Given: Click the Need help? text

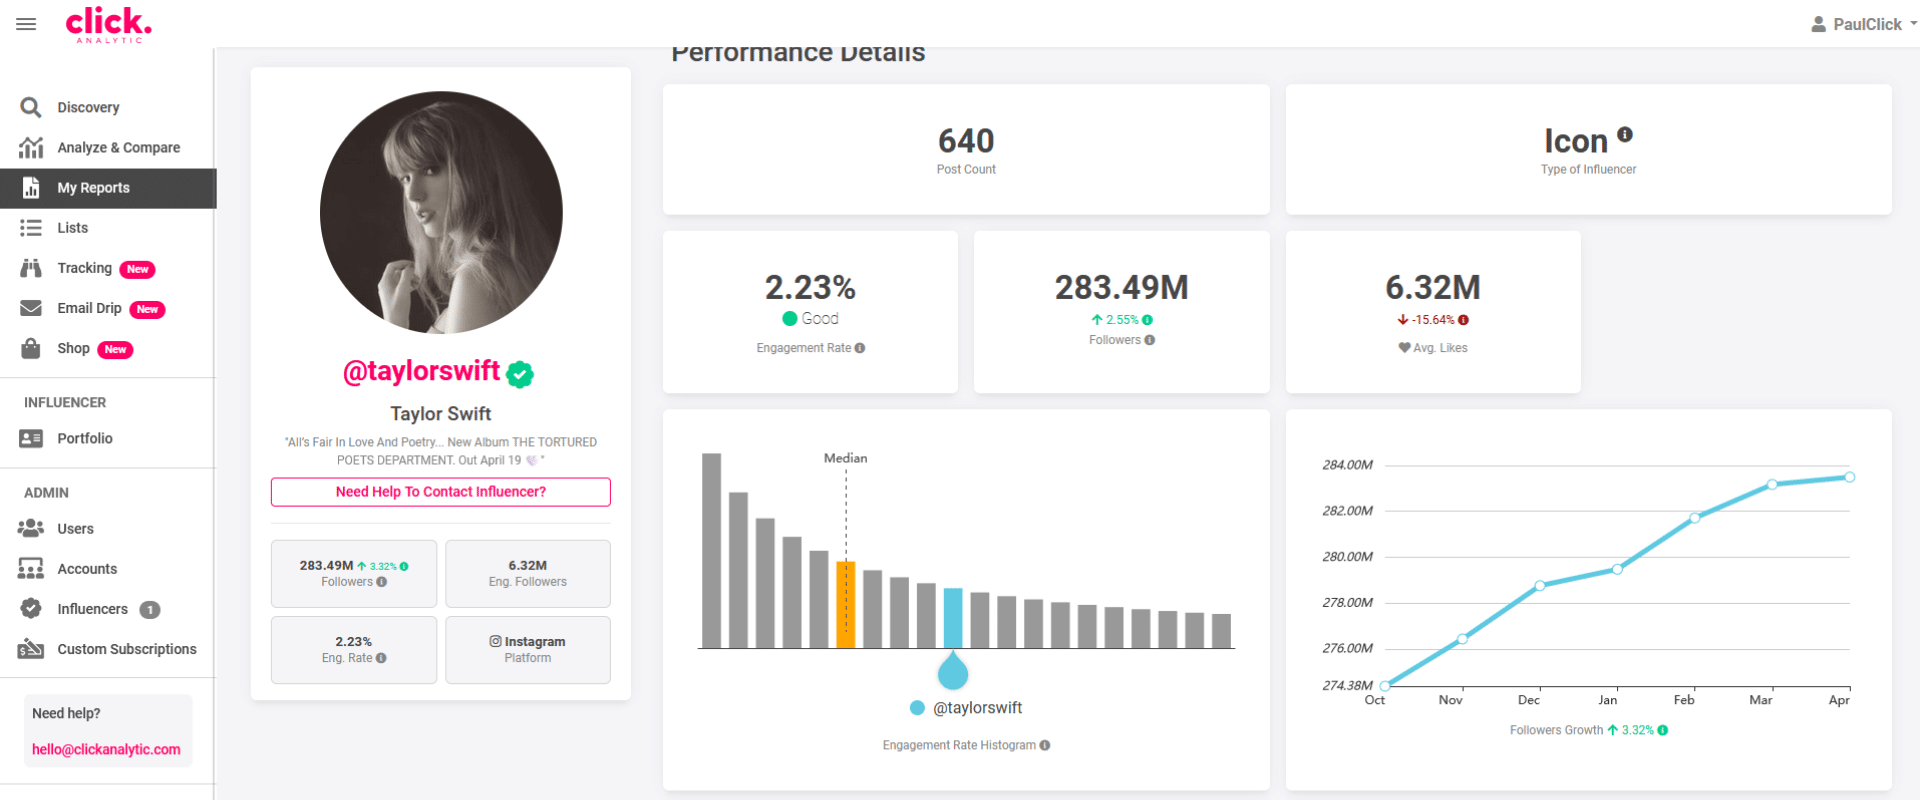Looking at the screenshot, I should tap(66, 713).
